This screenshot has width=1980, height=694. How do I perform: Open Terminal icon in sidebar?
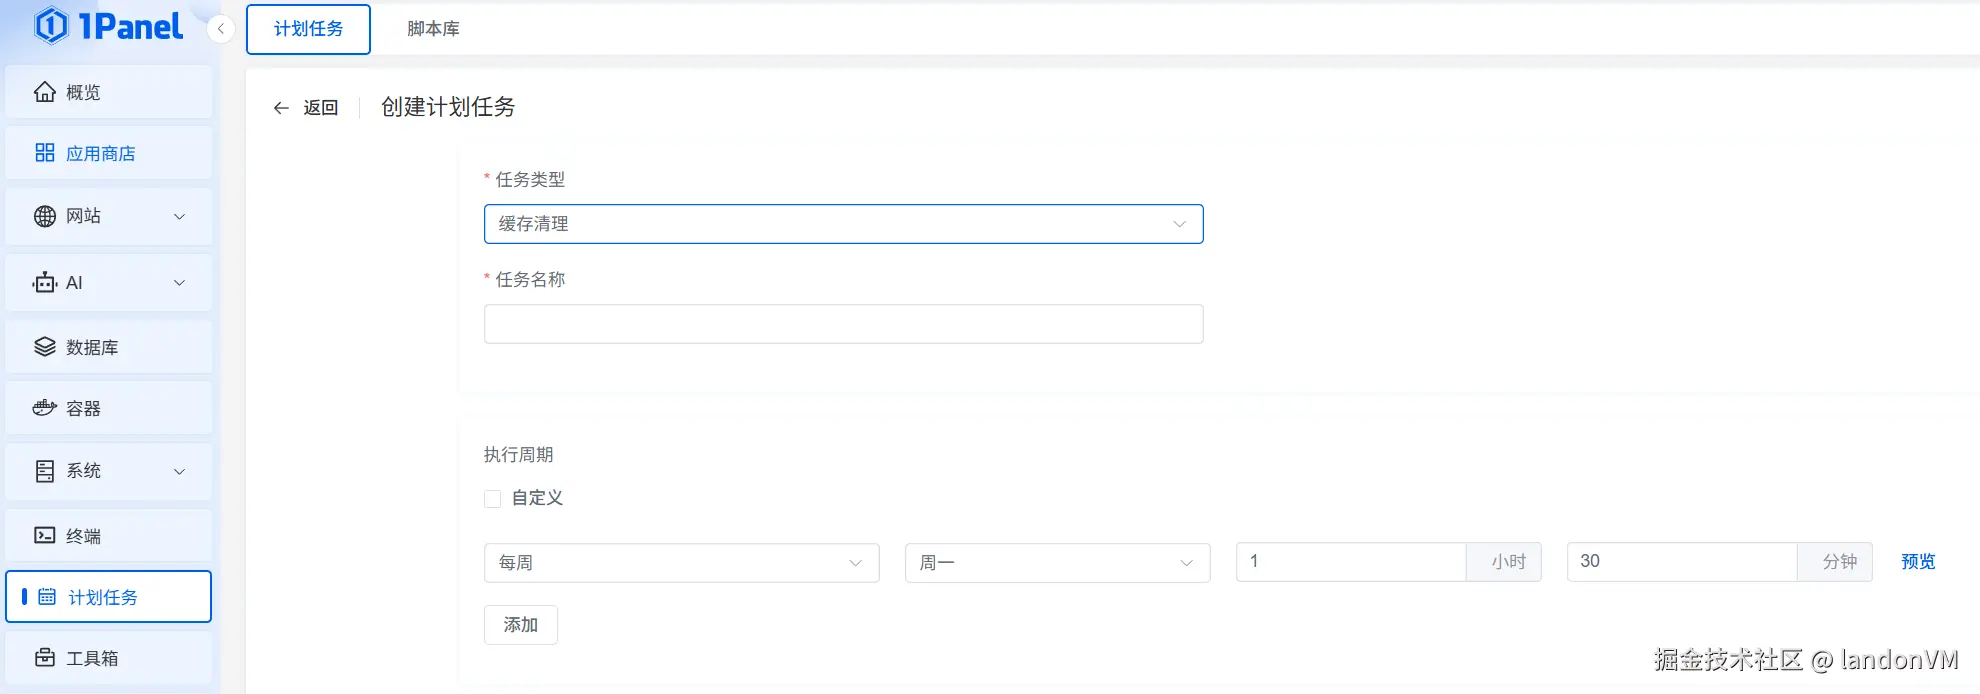coord(44,535)
